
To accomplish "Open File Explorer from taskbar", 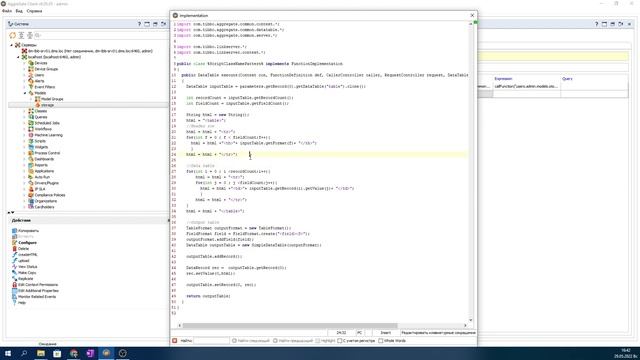I will pos(41,353).
